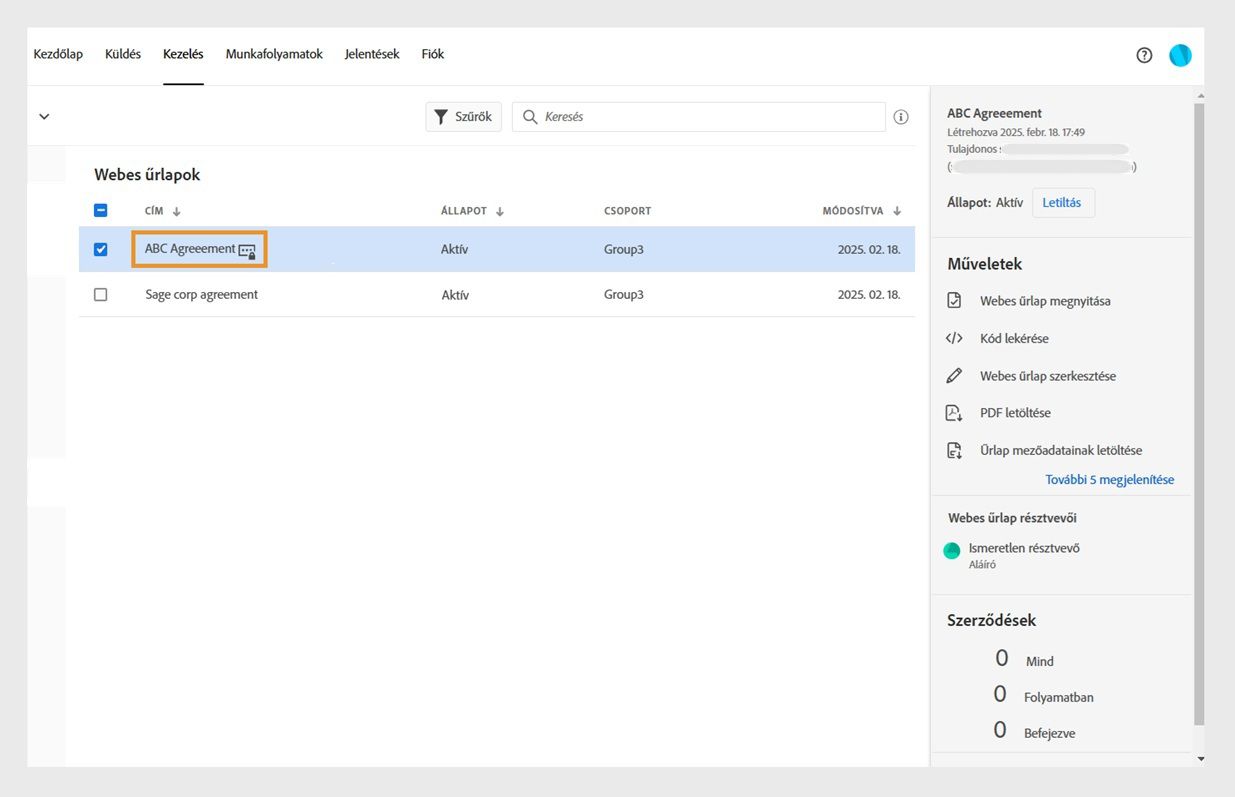Toggle the select-all header checkbox
Viewport: 1235px width, 797px height.
[x=100, y=211]
